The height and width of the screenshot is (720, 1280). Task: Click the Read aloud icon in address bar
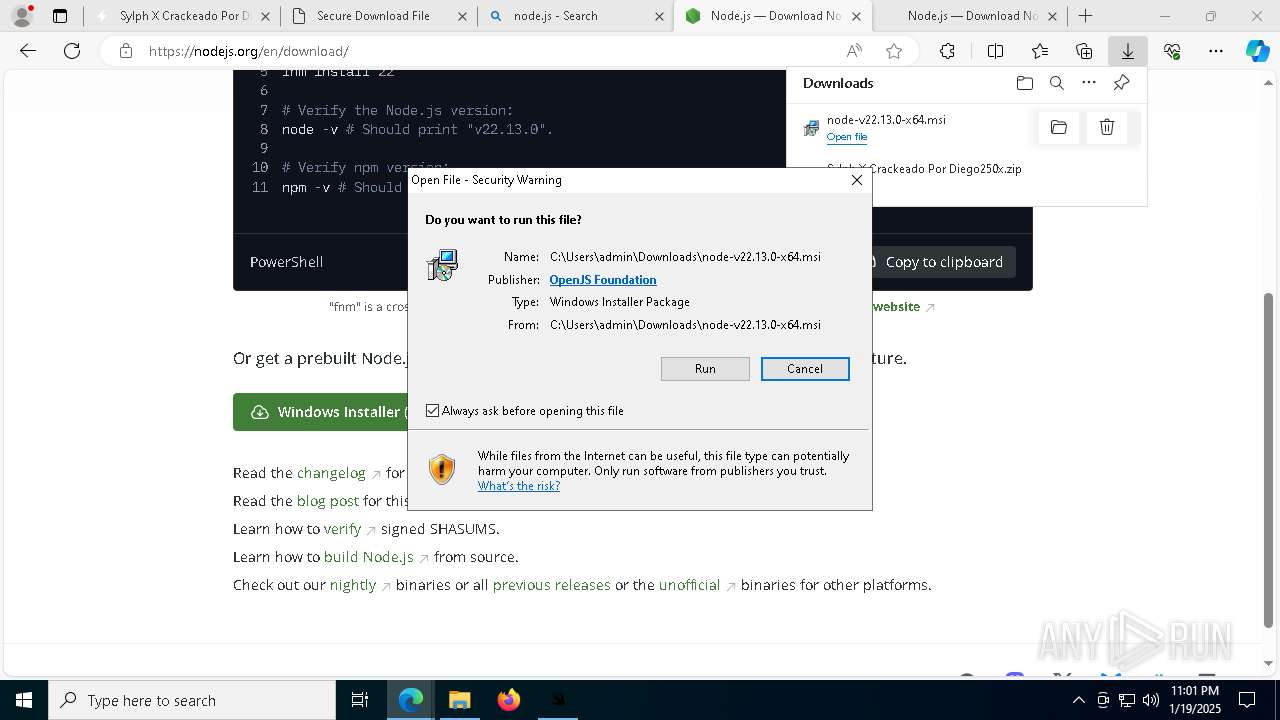(854, 51)
